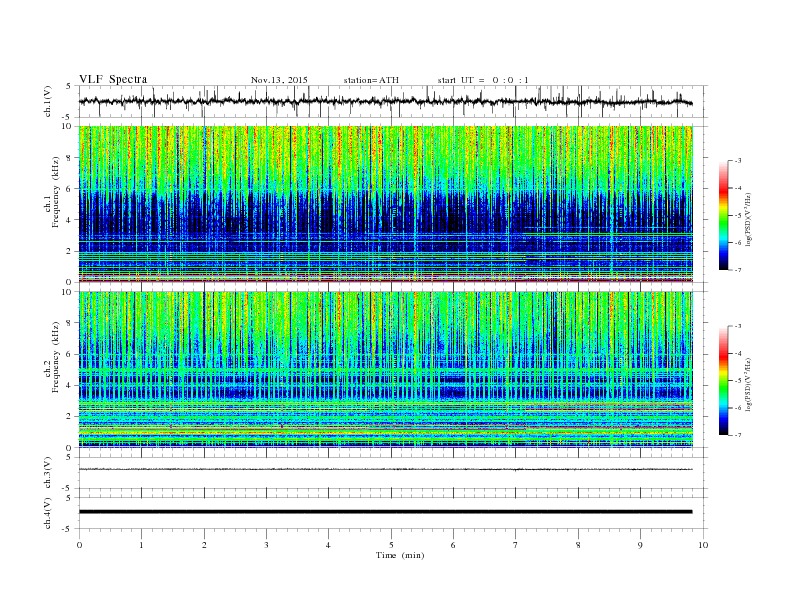792x612 pixels.
Task: Click the "3" minute label on time axis
Action: coord(266,545)
